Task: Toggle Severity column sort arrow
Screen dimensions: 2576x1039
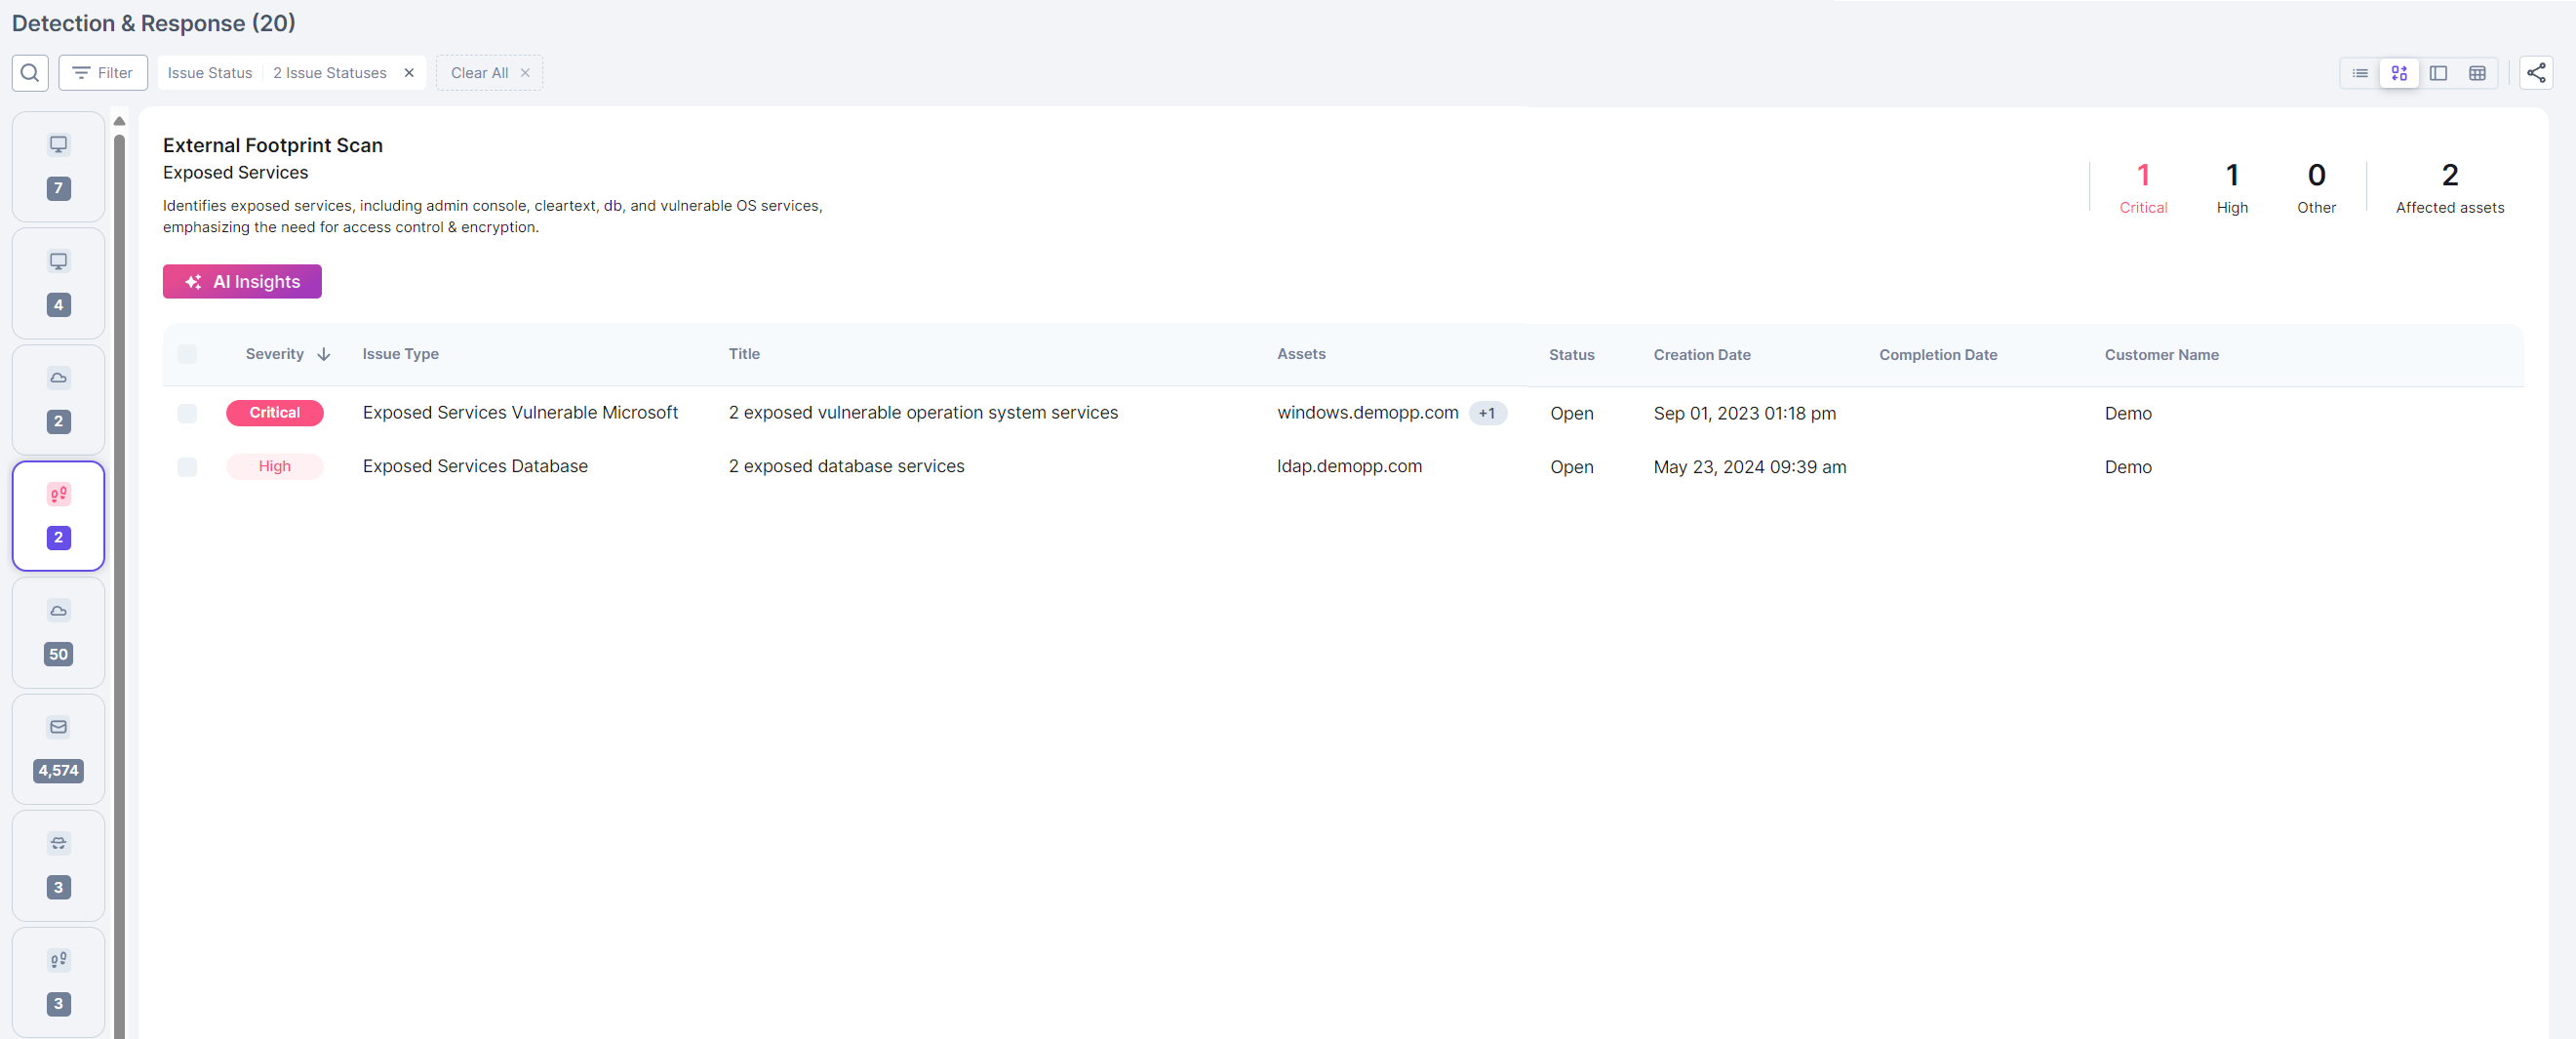Action: pos(323,354)
